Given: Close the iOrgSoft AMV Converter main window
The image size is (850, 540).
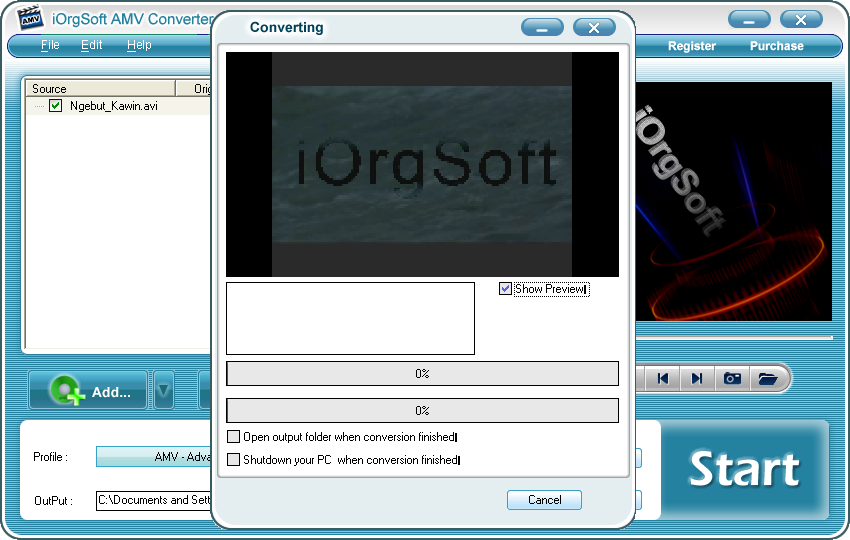Looking at the screenshot, I should (801, 20).
